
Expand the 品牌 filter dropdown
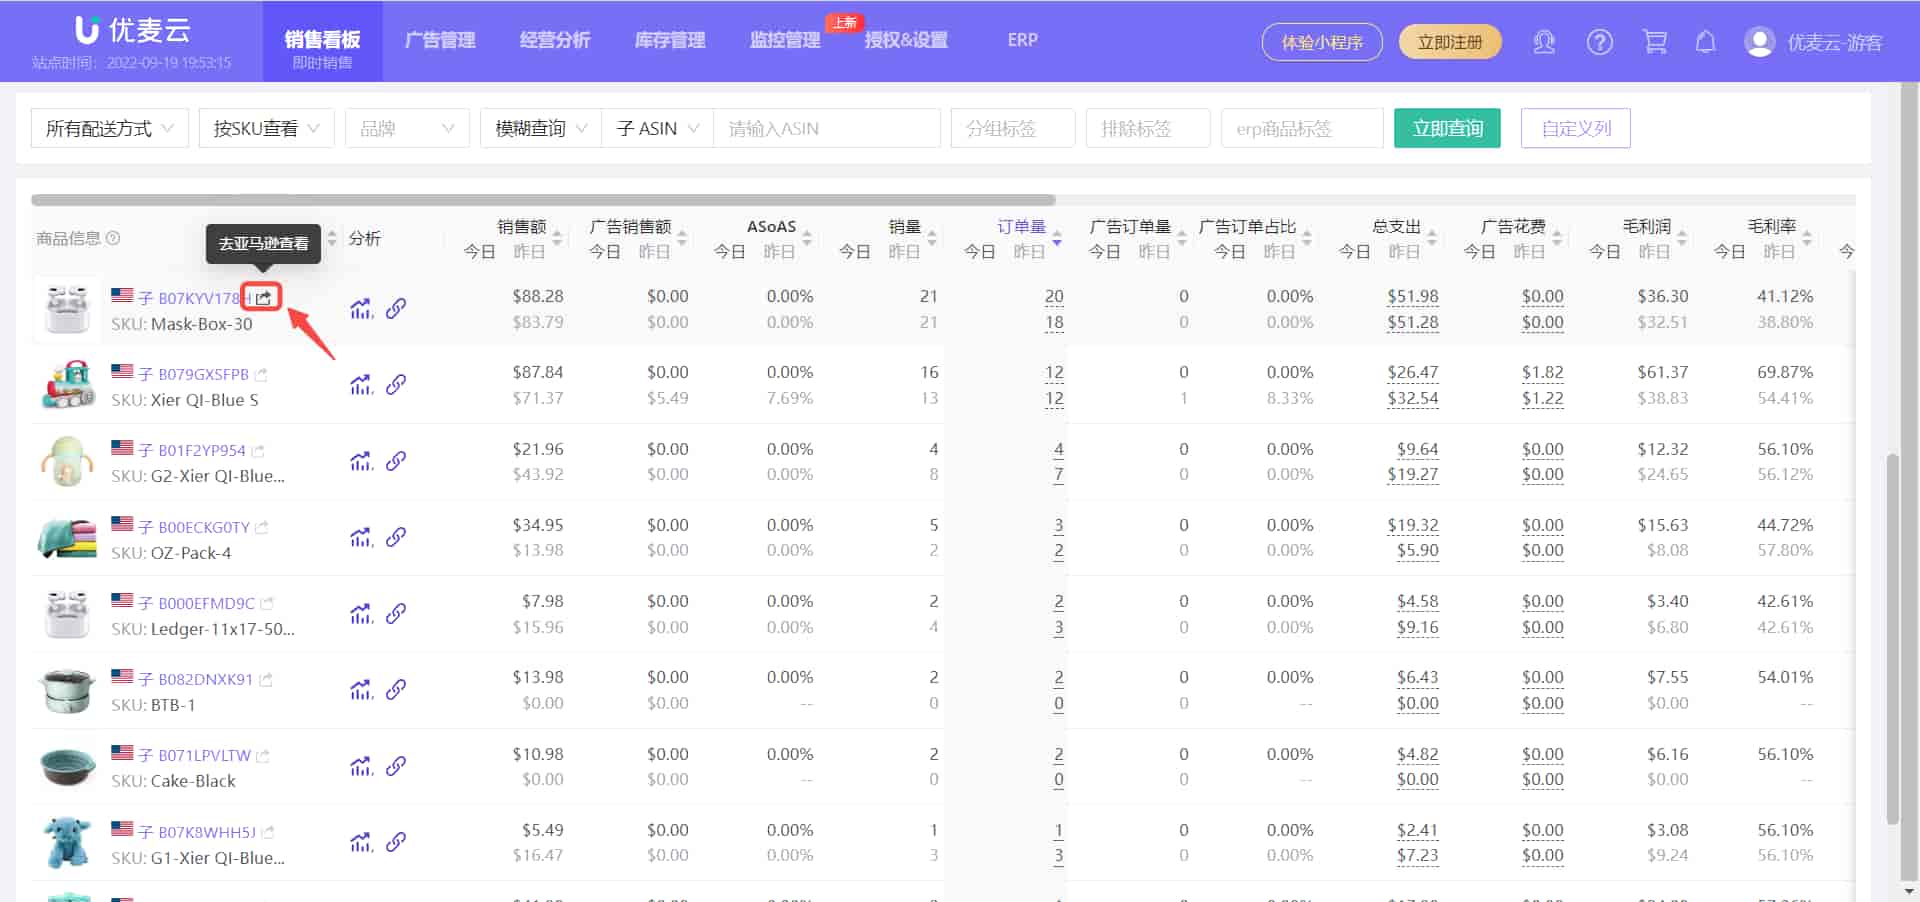[x=406, y=128]
